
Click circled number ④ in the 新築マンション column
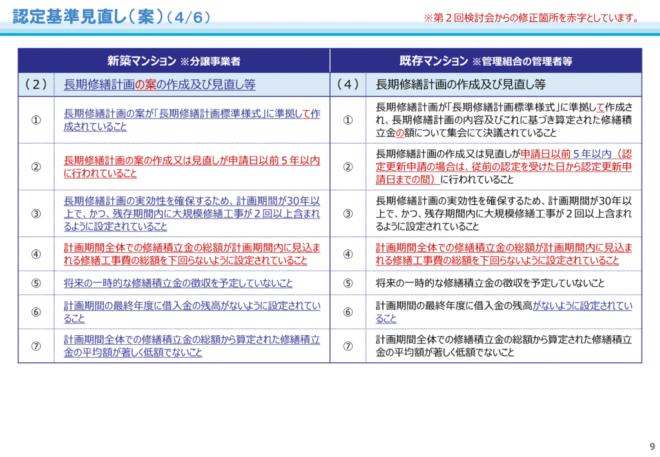click(x=36, y=252)
